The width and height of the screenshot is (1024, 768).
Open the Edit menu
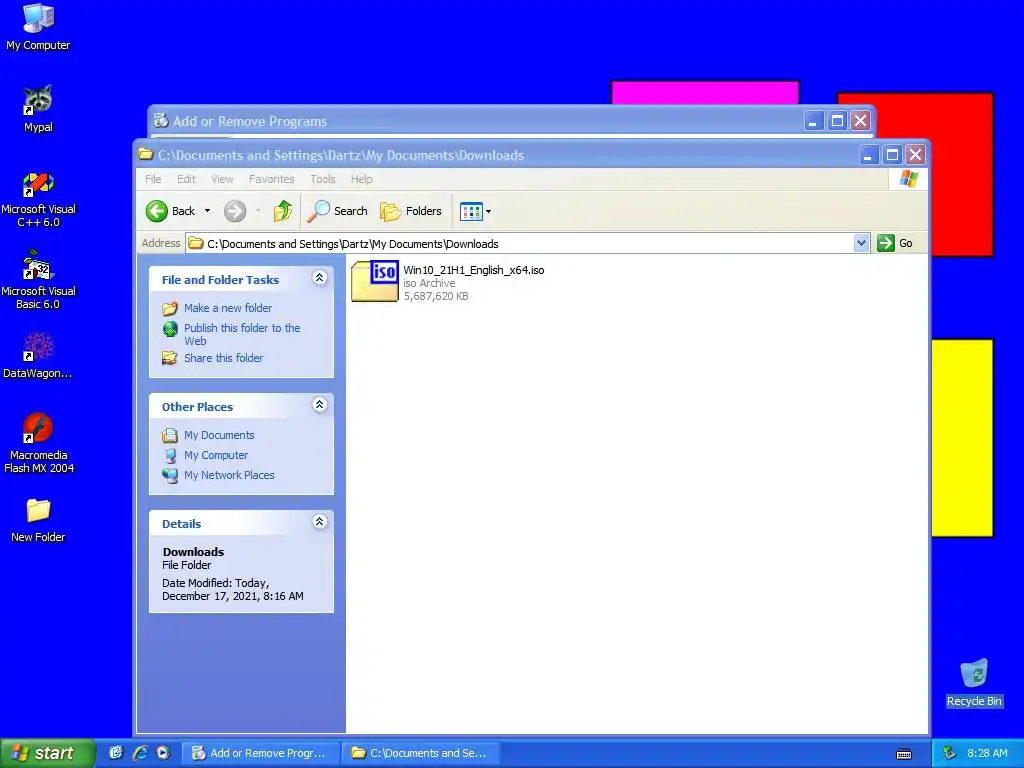point(186,179)
